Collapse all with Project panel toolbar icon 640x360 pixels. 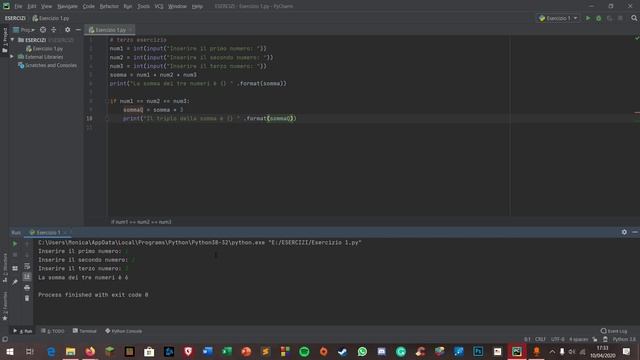point(53,30)
